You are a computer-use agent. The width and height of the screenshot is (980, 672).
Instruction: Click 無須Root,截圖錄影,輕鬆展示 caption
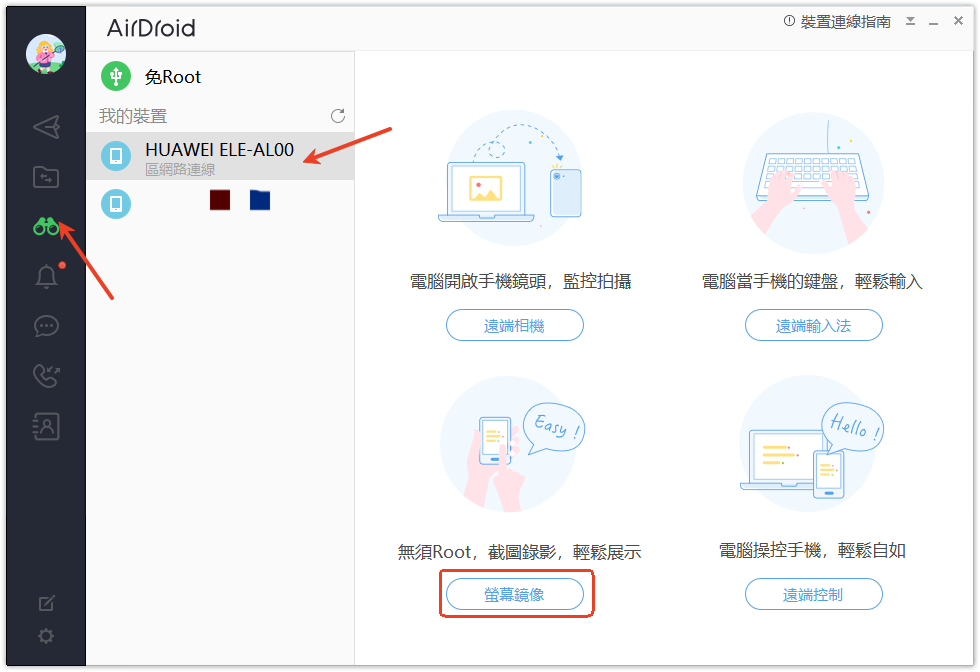[x=519, y=552]
